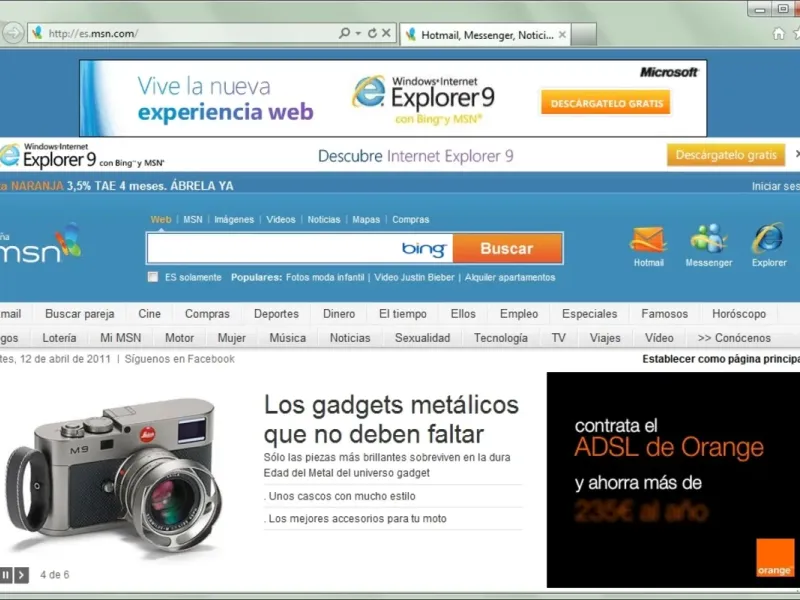Select the Imágenes search tab
The image size is (800, 600).
234,219
